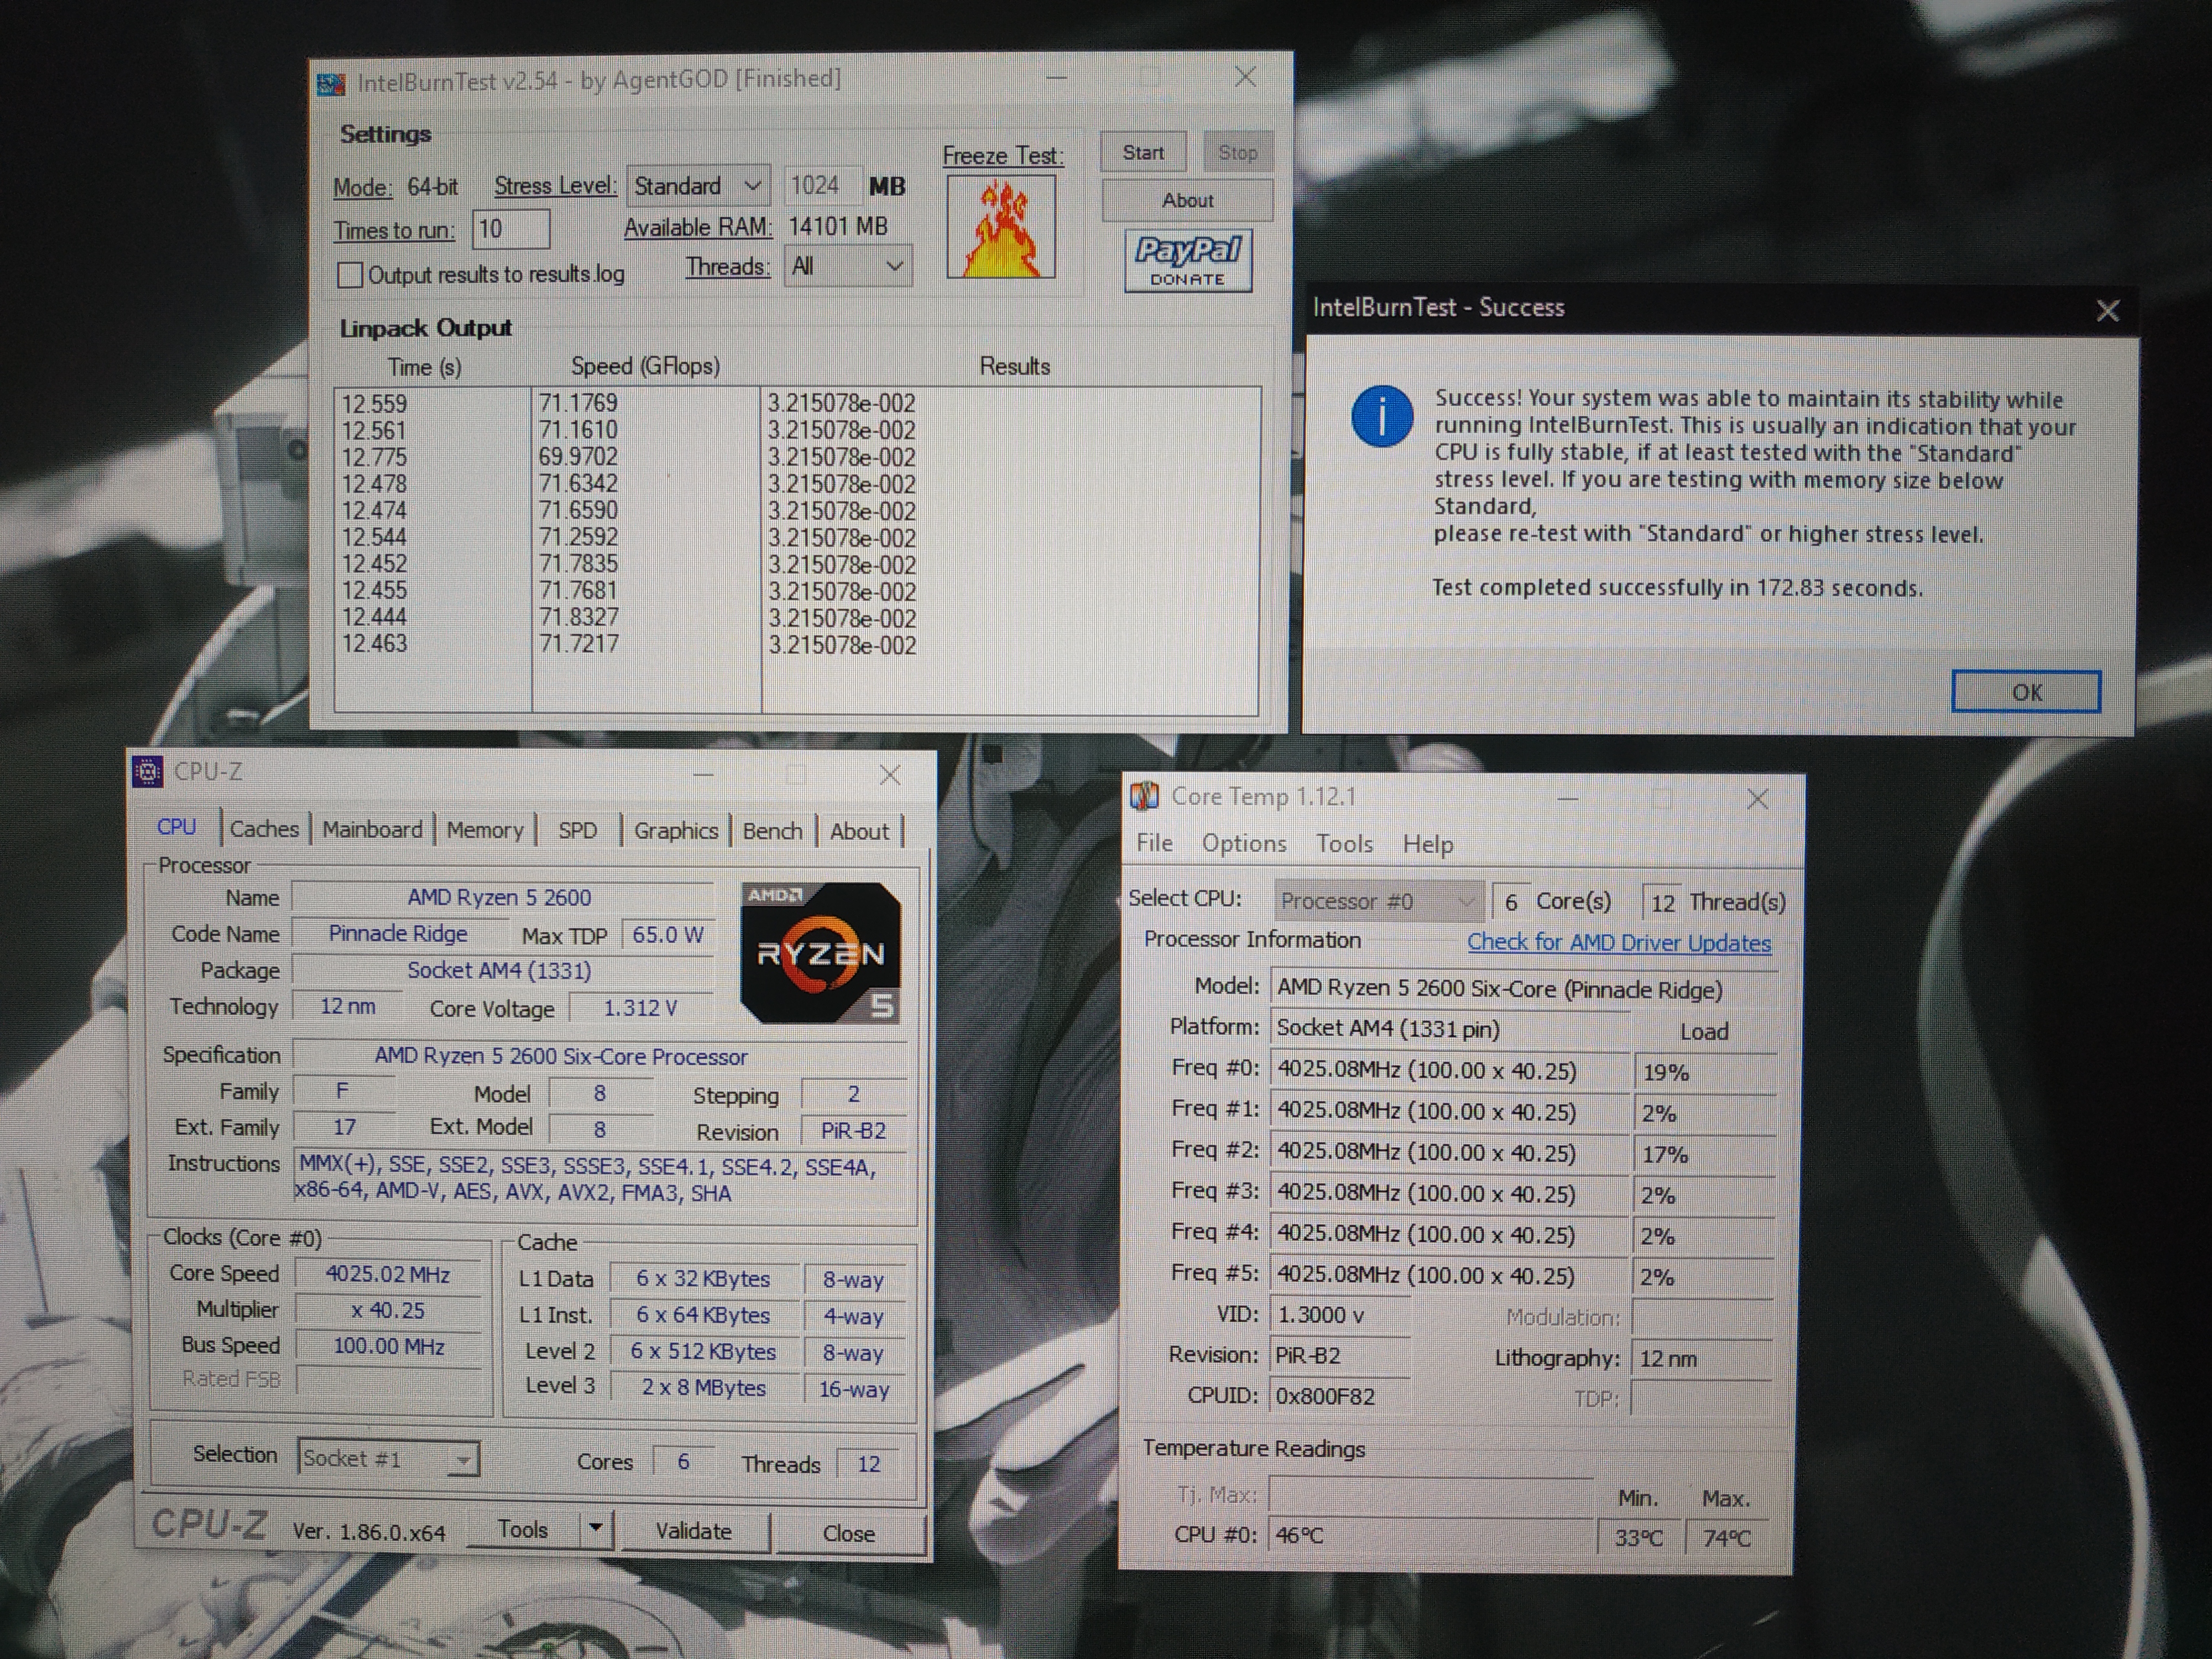The image size is (2212, 1659).
Task: Click the flame Freeze Test image
Action: click(x=1000, y=227)
